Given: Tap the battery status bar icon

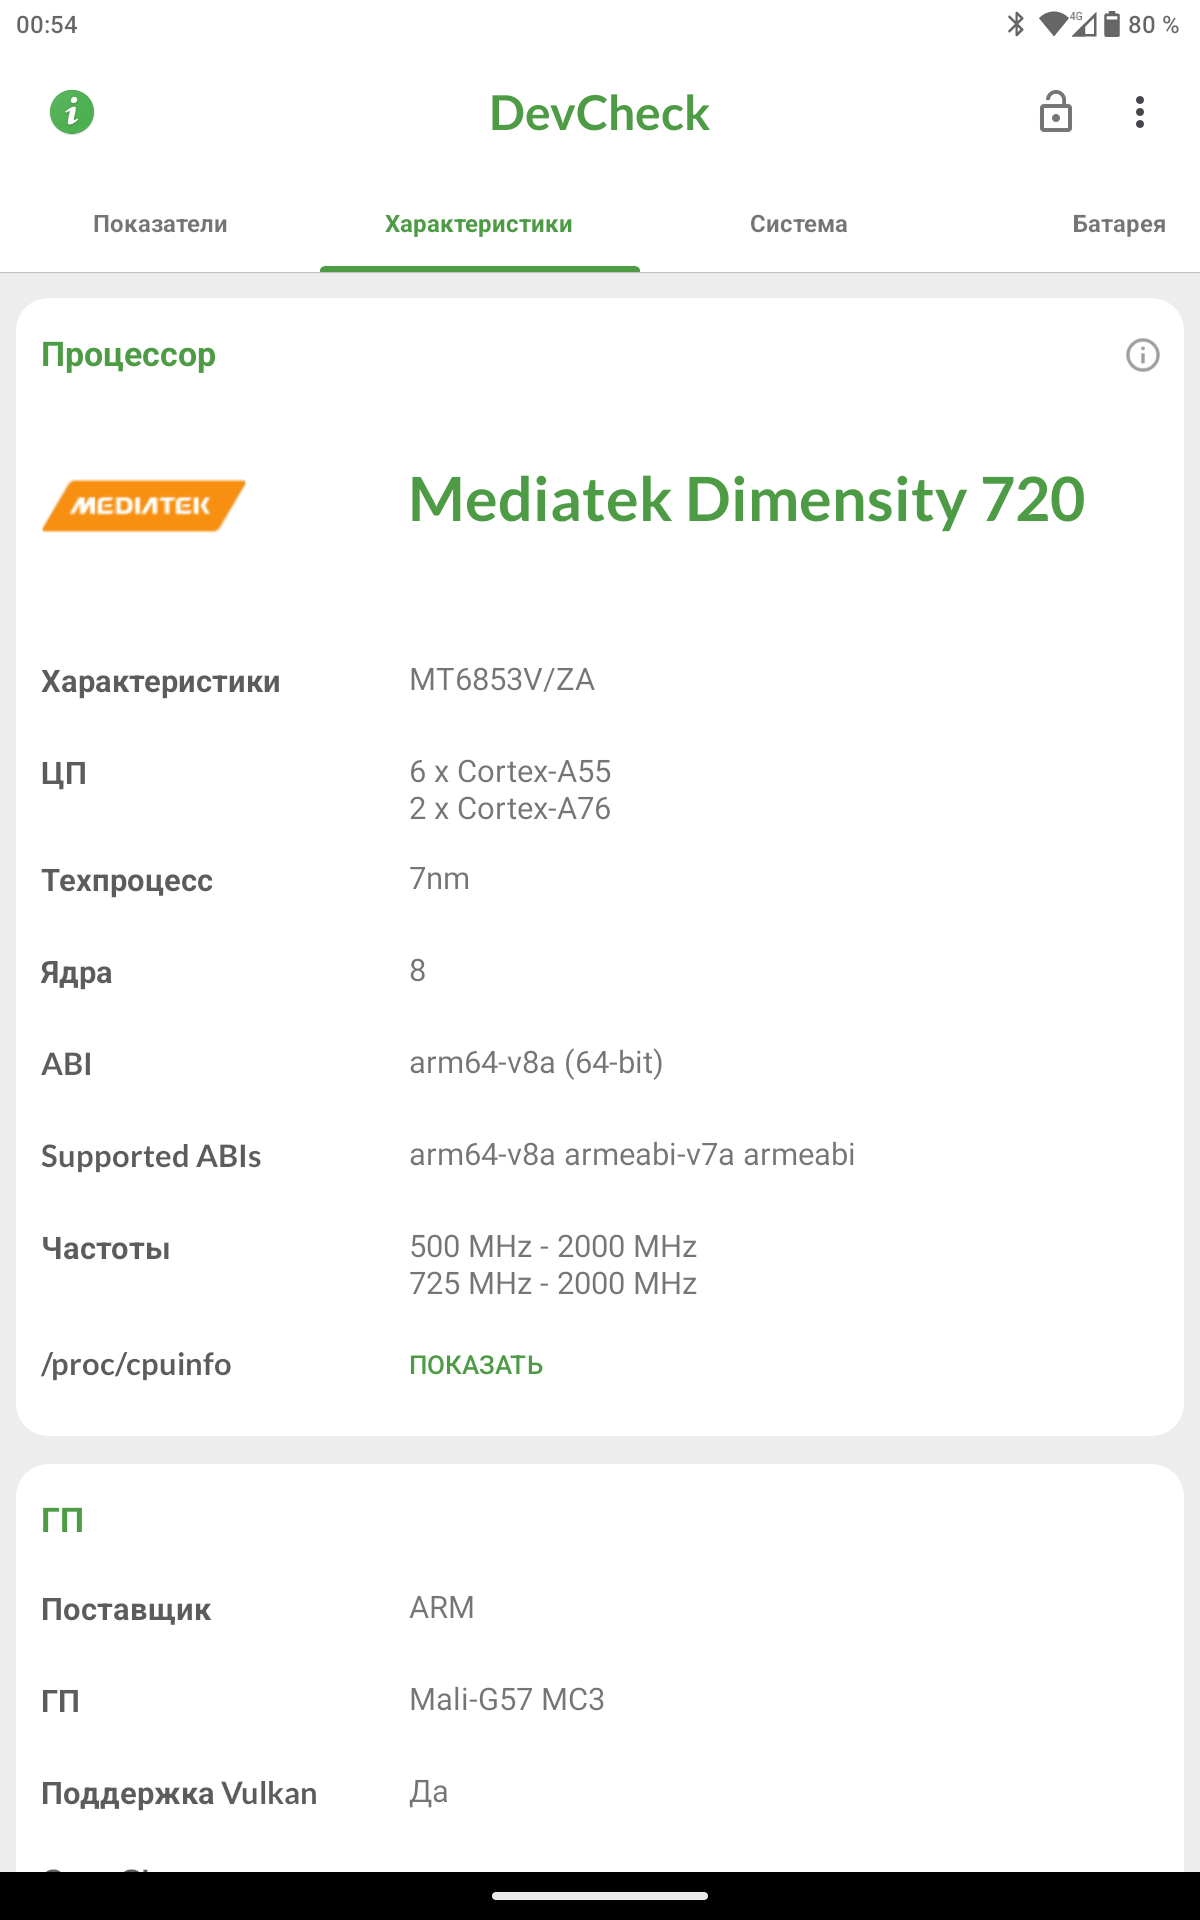Looking at the screenshot, I should [x=1112, y=24].
